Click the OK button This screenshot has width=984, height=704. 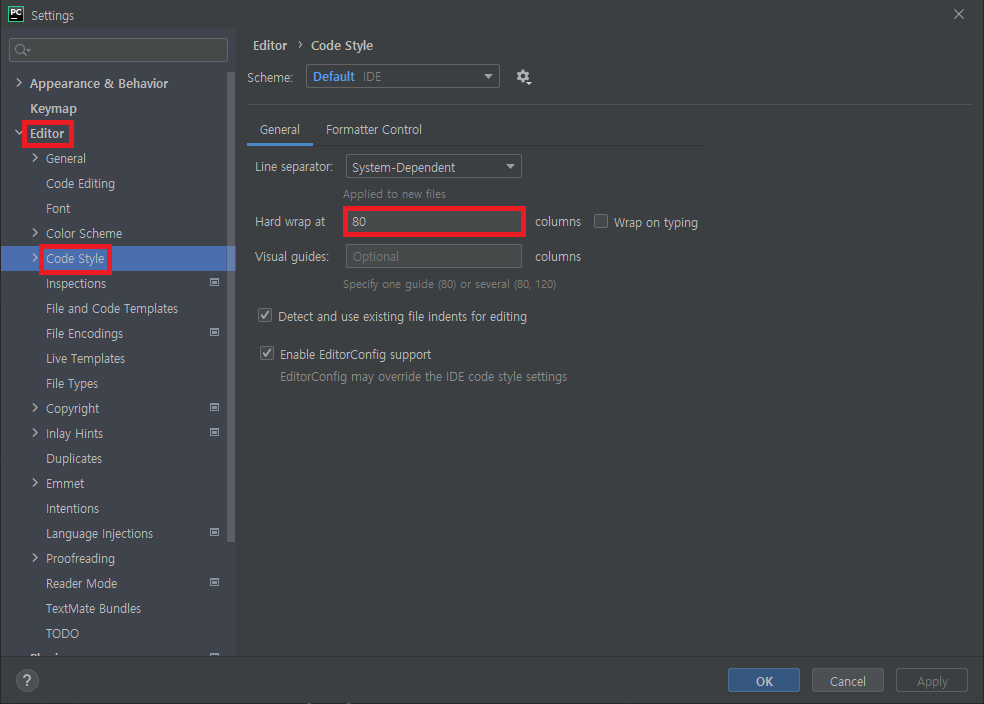tap(764, 681)
